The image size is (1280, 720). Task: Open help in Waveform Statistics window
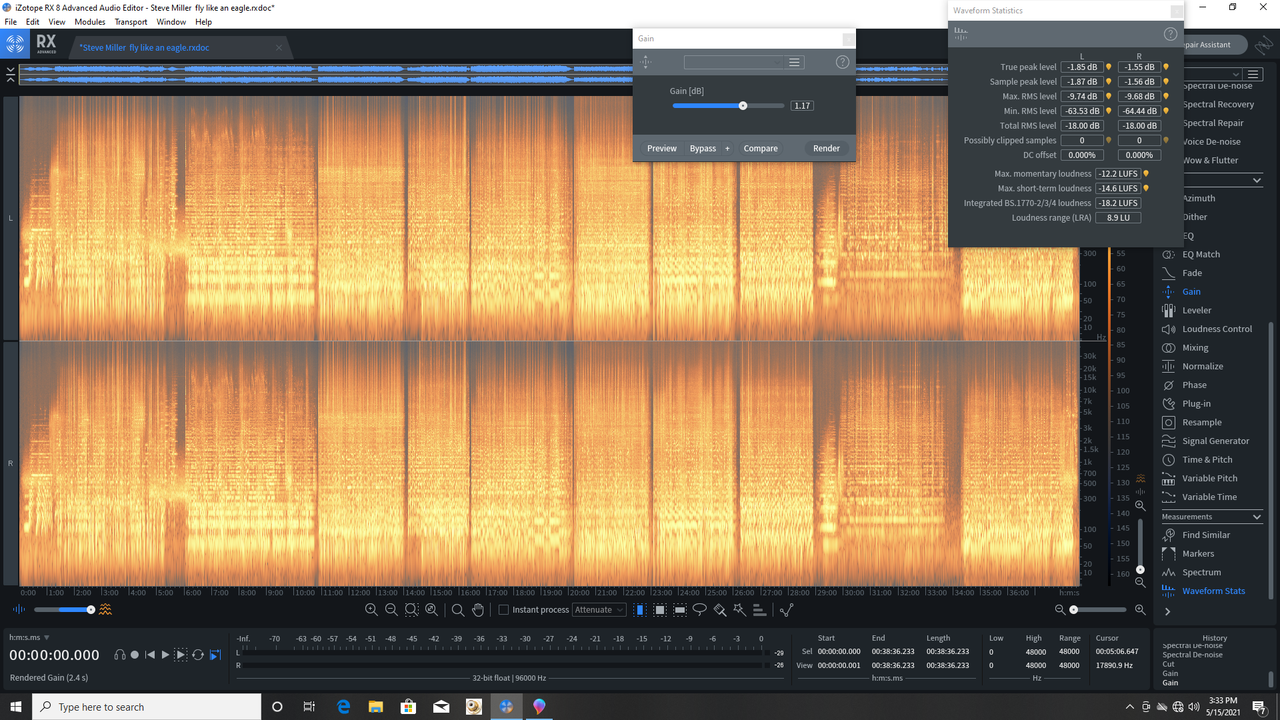tap(1170, 34)
